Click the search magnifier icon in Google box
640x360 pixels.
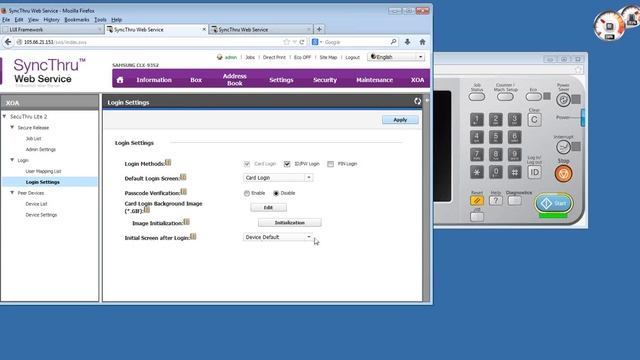pos(393,42)
